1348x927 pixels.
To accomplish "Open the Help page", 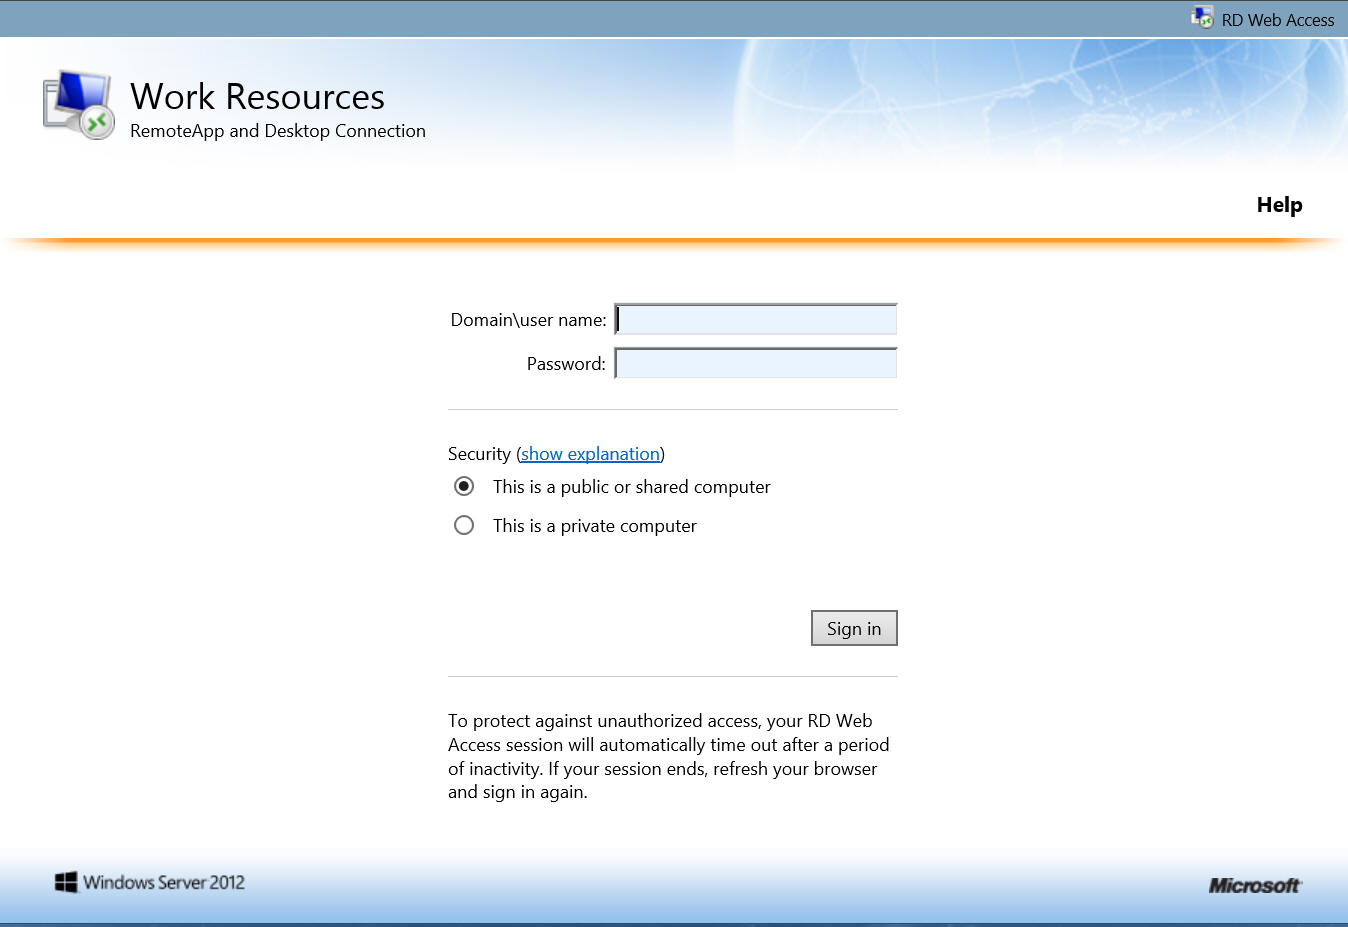I will tap(1278, 204).
